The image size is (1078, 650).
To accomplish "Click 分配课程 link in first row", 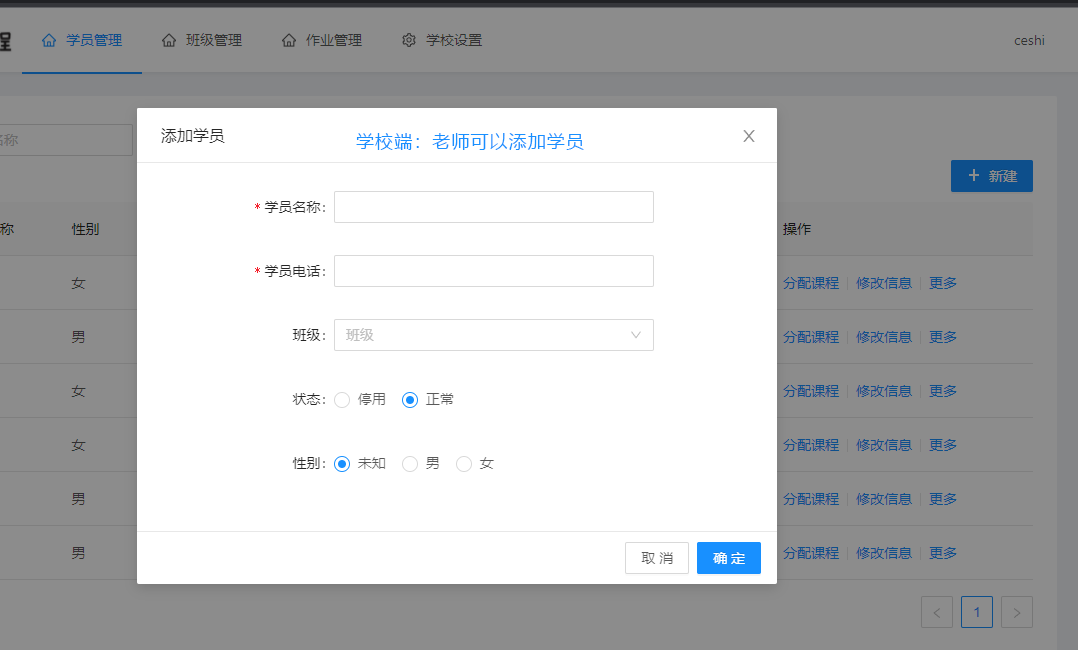I will [811, 283].
